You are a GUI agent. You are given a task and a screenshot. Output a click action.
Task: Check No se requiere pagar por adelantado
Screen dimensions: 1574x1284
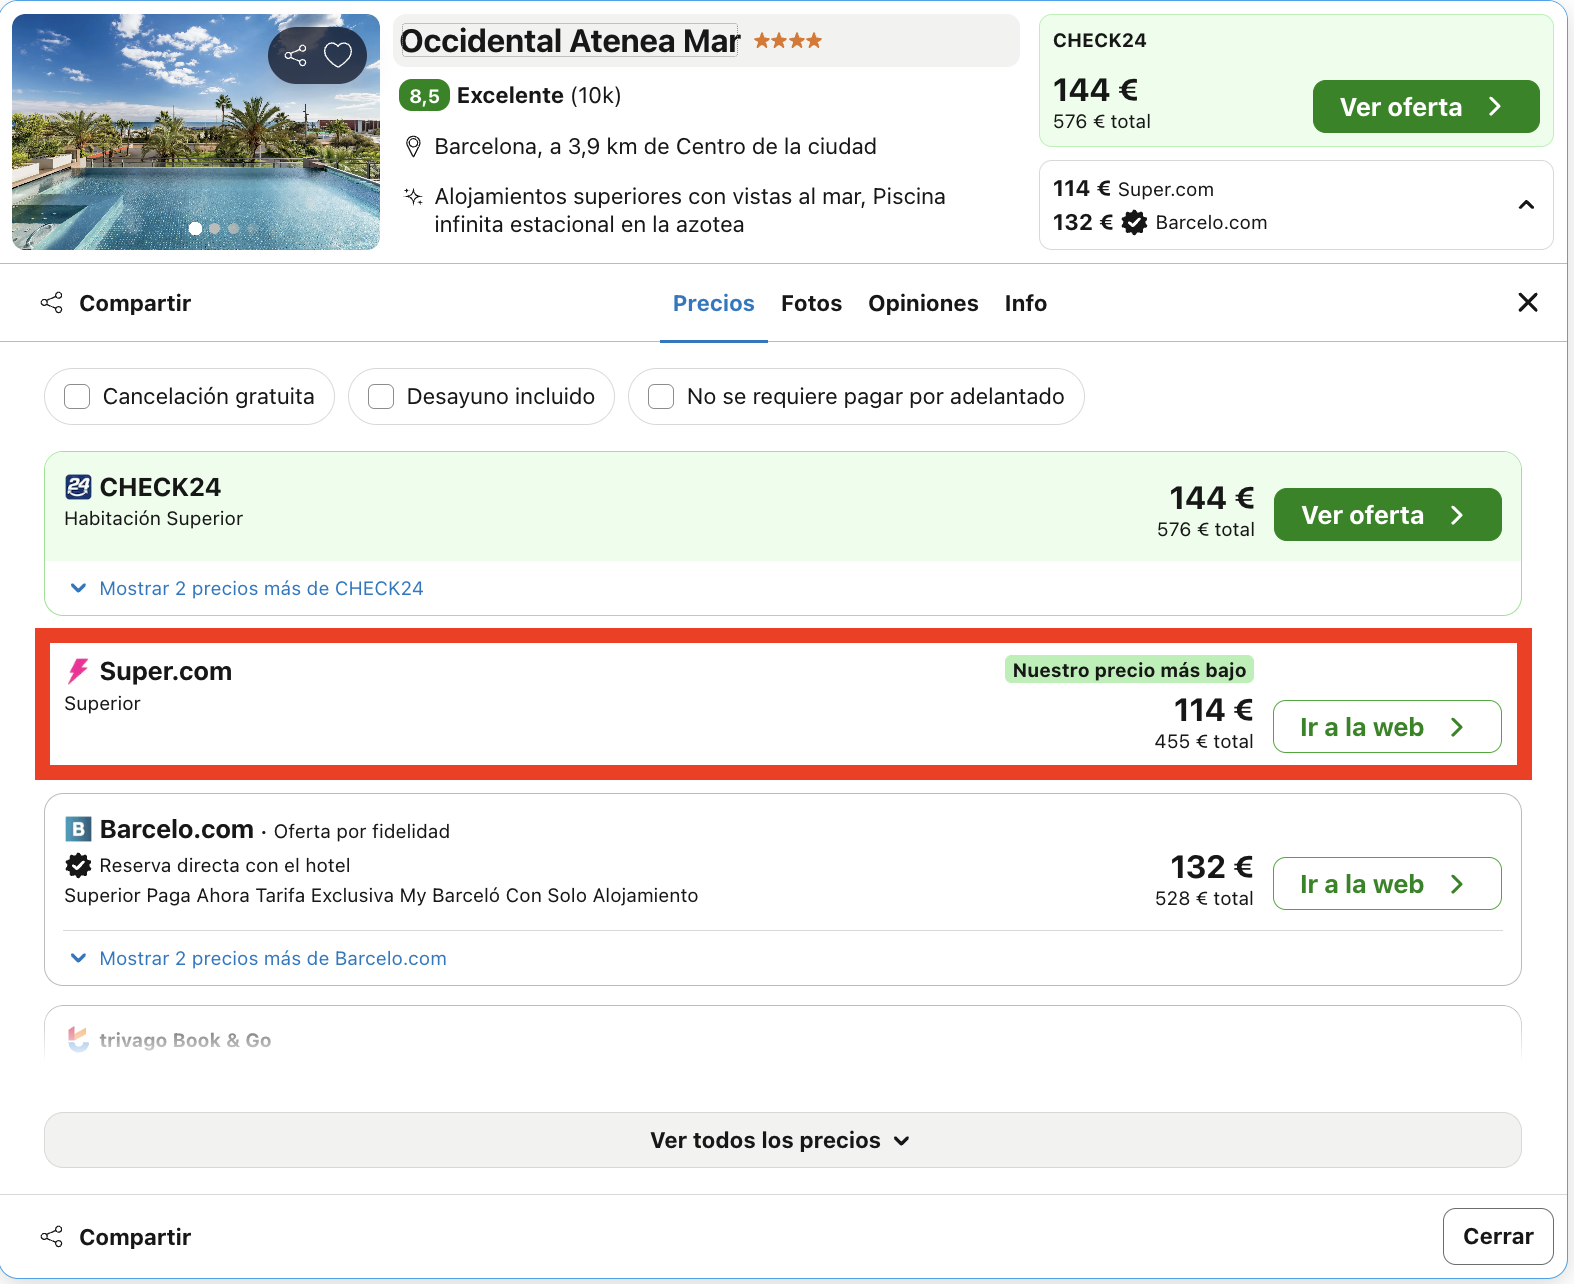pos(661,397)
